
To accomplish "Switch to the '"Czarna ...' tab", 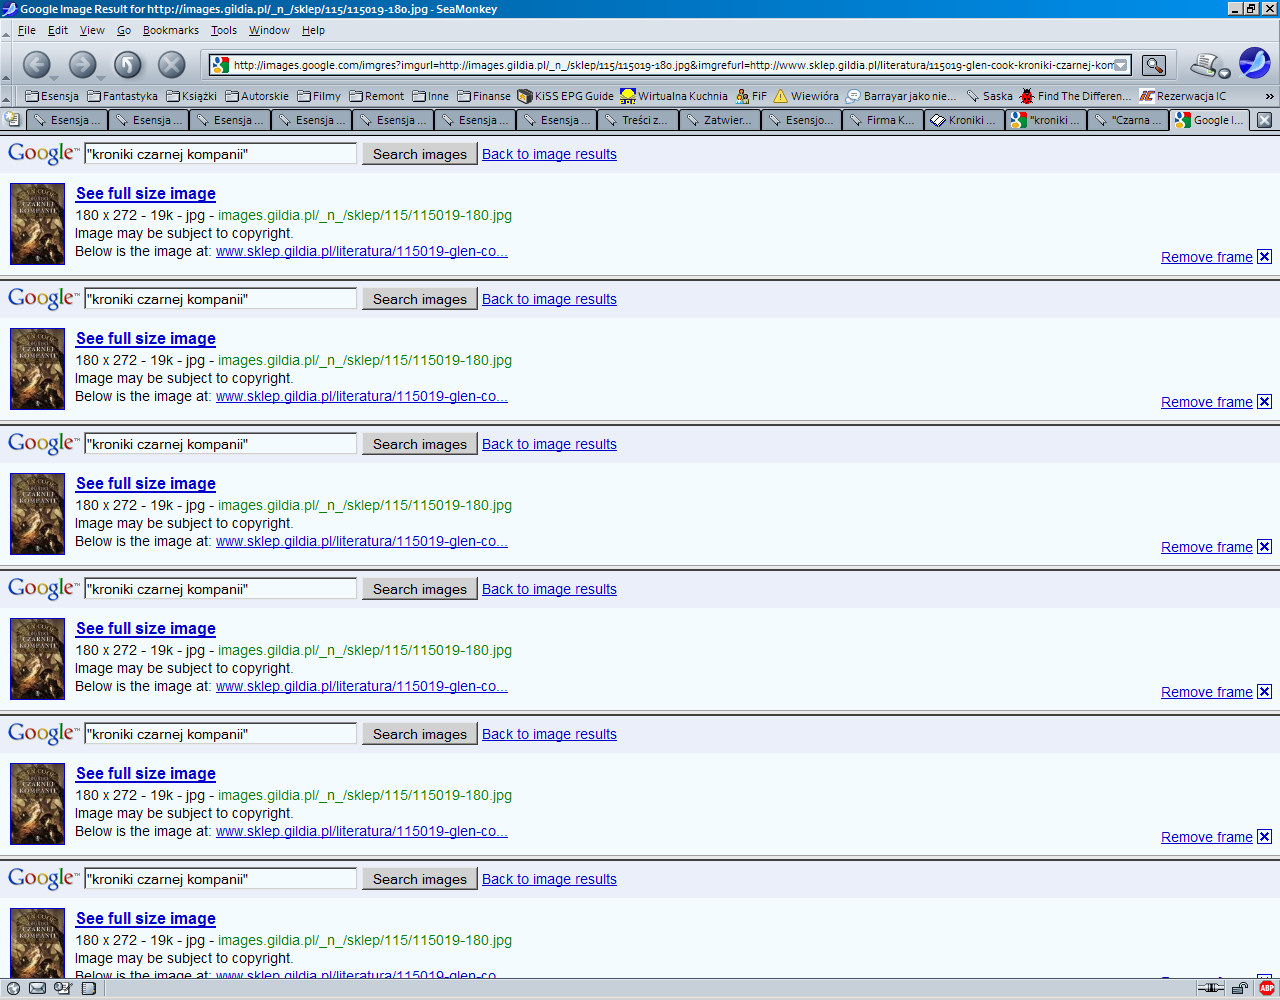I will pyautogui.click(x=1128, y=120).
